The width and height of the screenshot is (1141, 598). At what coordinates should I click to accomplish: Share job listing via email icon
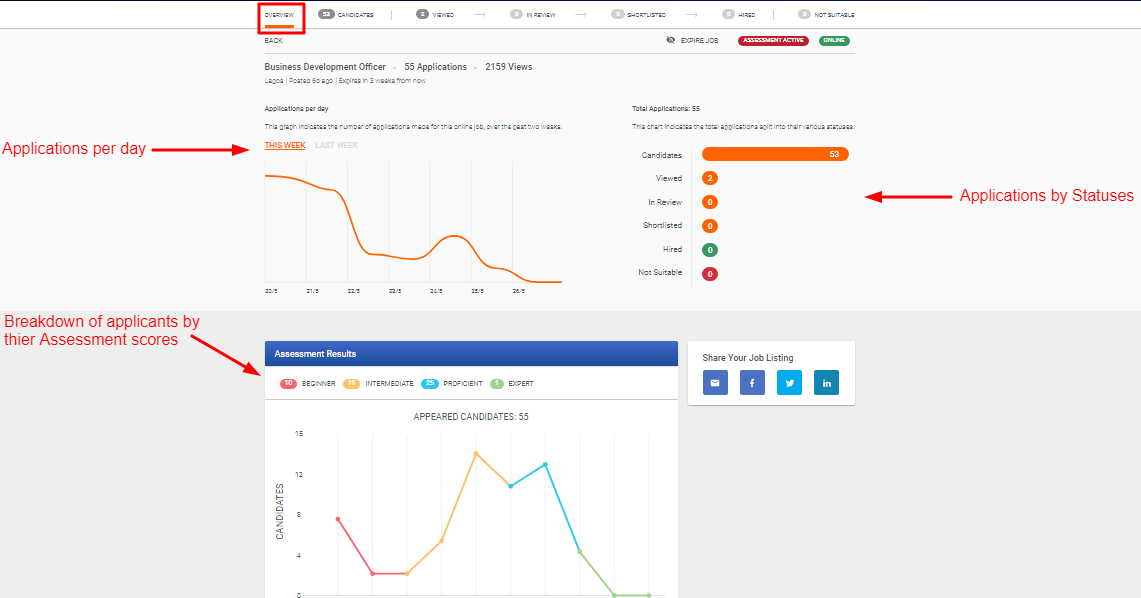click(715, 383)
